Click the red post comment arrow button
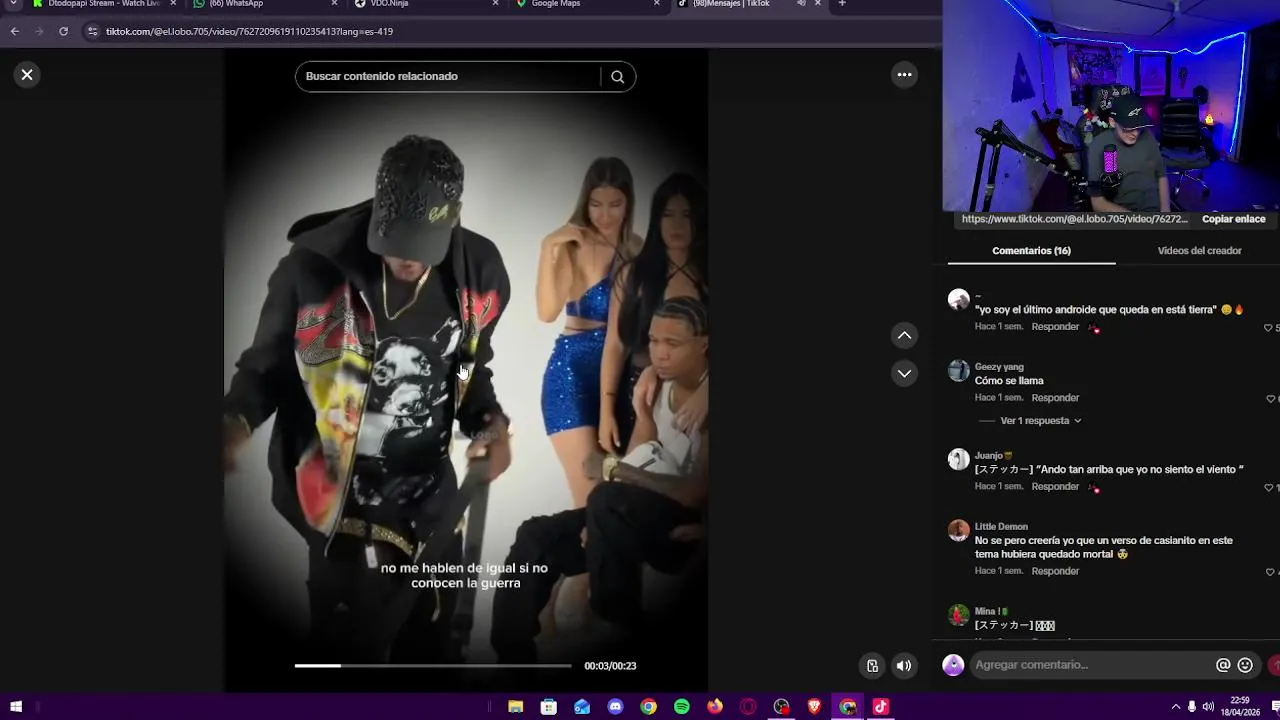 1274,665
